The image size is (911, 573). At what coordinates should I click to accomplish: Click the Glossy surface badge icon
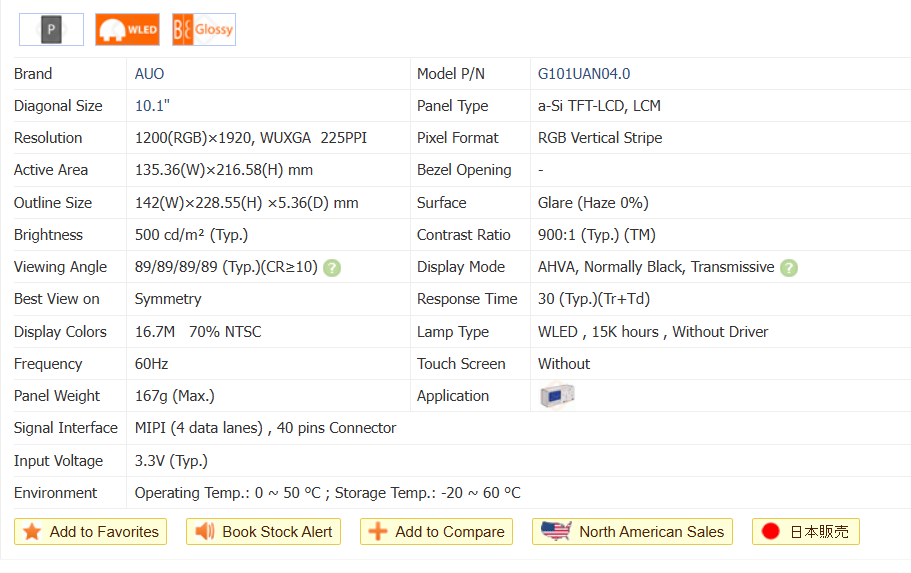[x=203, y=30]
